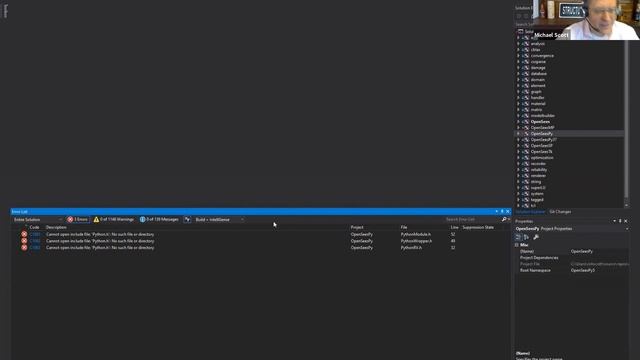Sort by the Suppression State column header

[x=478, y=227]
